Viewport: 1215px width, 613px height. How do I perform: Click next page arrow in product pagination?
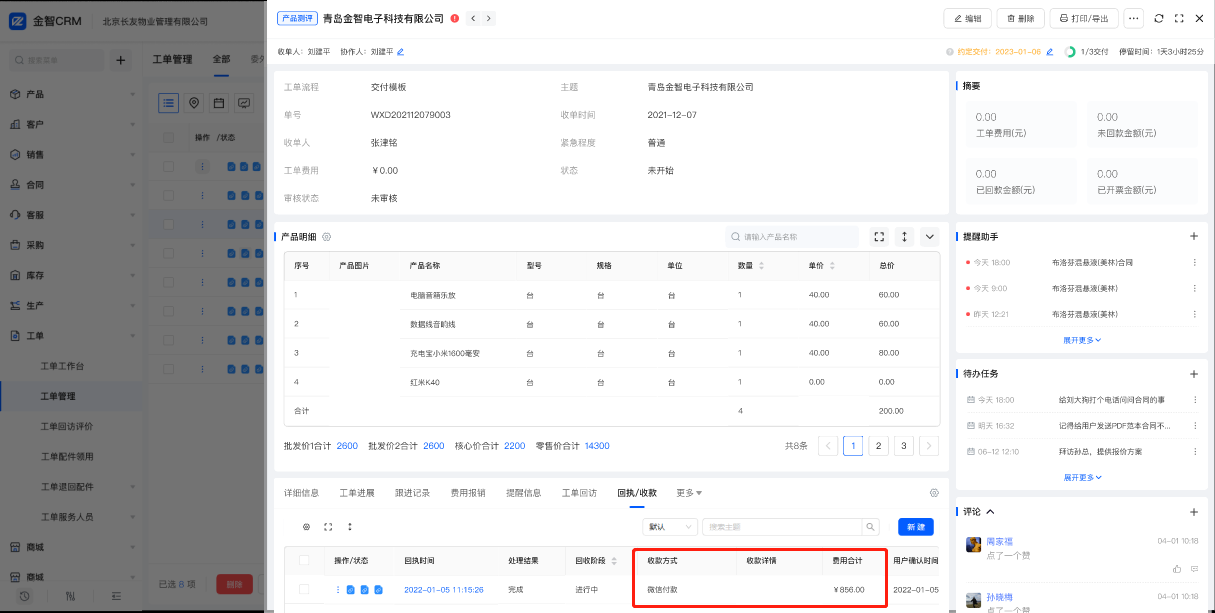[929, 446]
